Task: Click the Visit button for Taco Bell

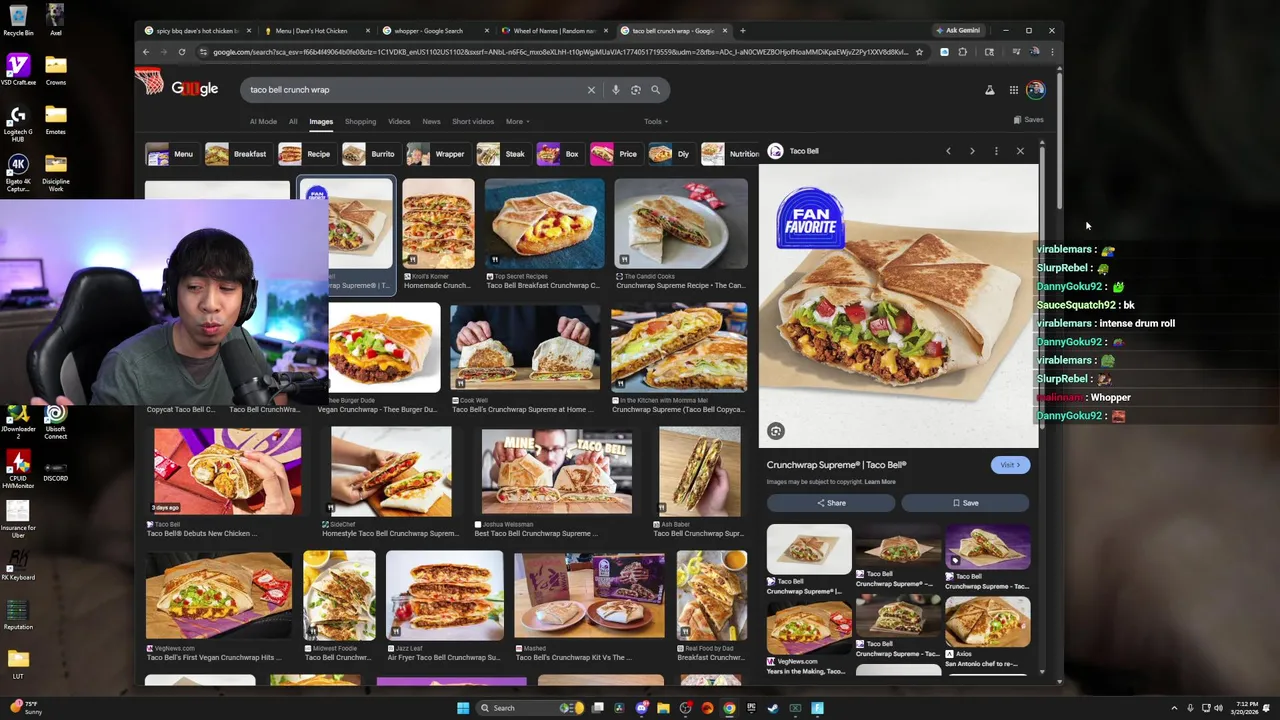Action: coord(1010,465)
